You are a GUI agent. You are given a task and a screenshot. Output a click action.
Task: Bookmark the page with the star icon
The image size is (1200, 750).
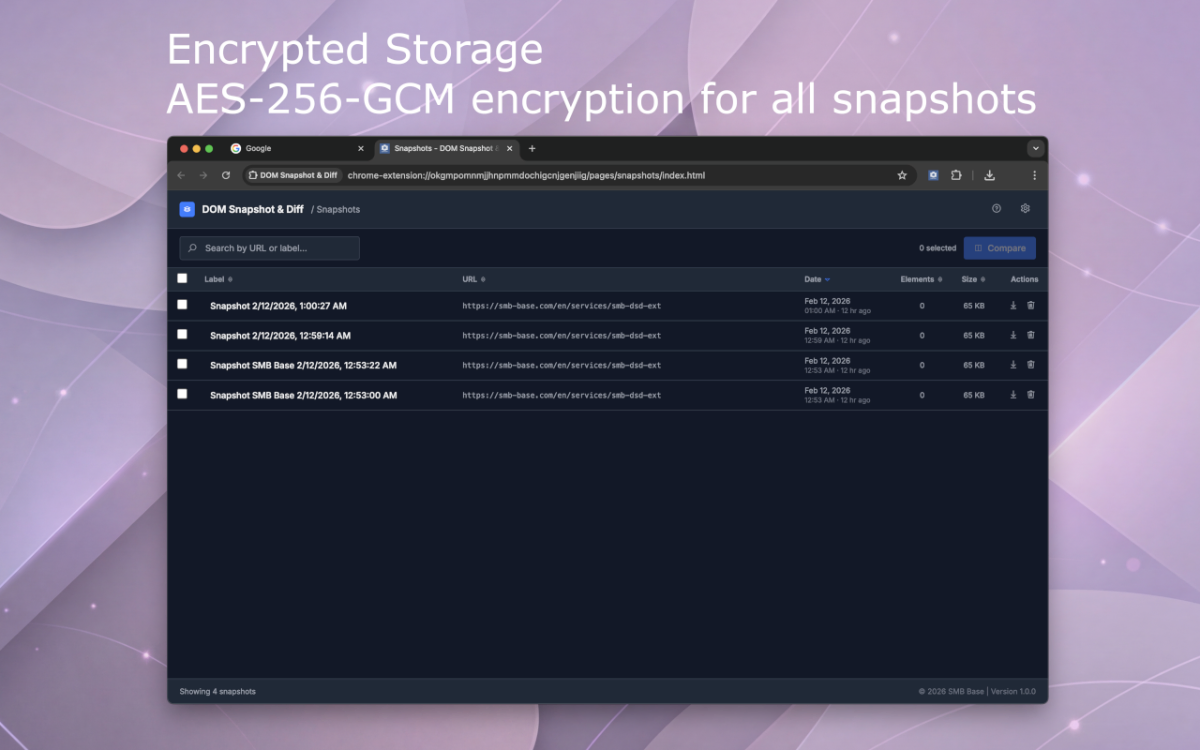[x=902, y=174]
